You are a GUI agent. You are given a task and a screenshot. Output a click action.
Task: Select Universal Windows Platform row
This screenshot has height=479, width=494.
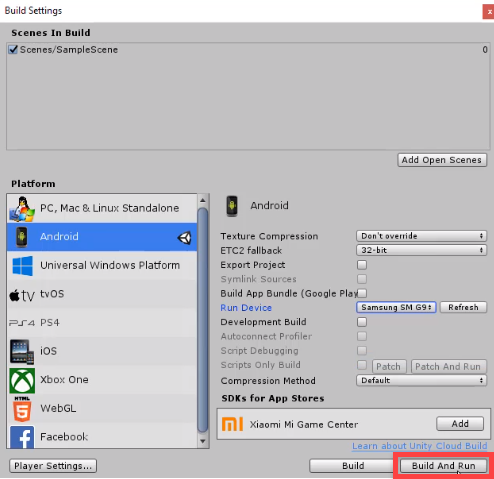(102, 266)
